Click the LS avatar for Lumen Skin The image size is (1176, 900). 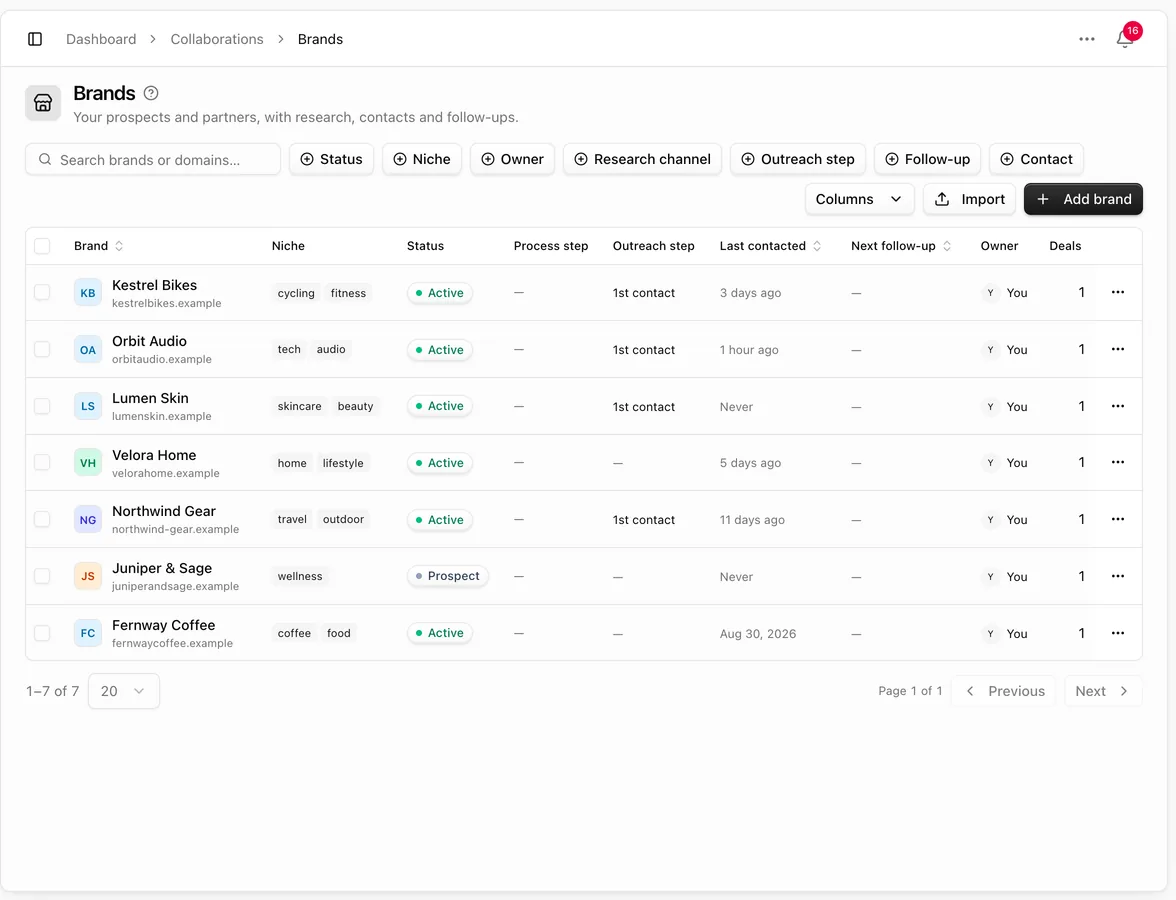pyautogui.click(x=88, y=406)
